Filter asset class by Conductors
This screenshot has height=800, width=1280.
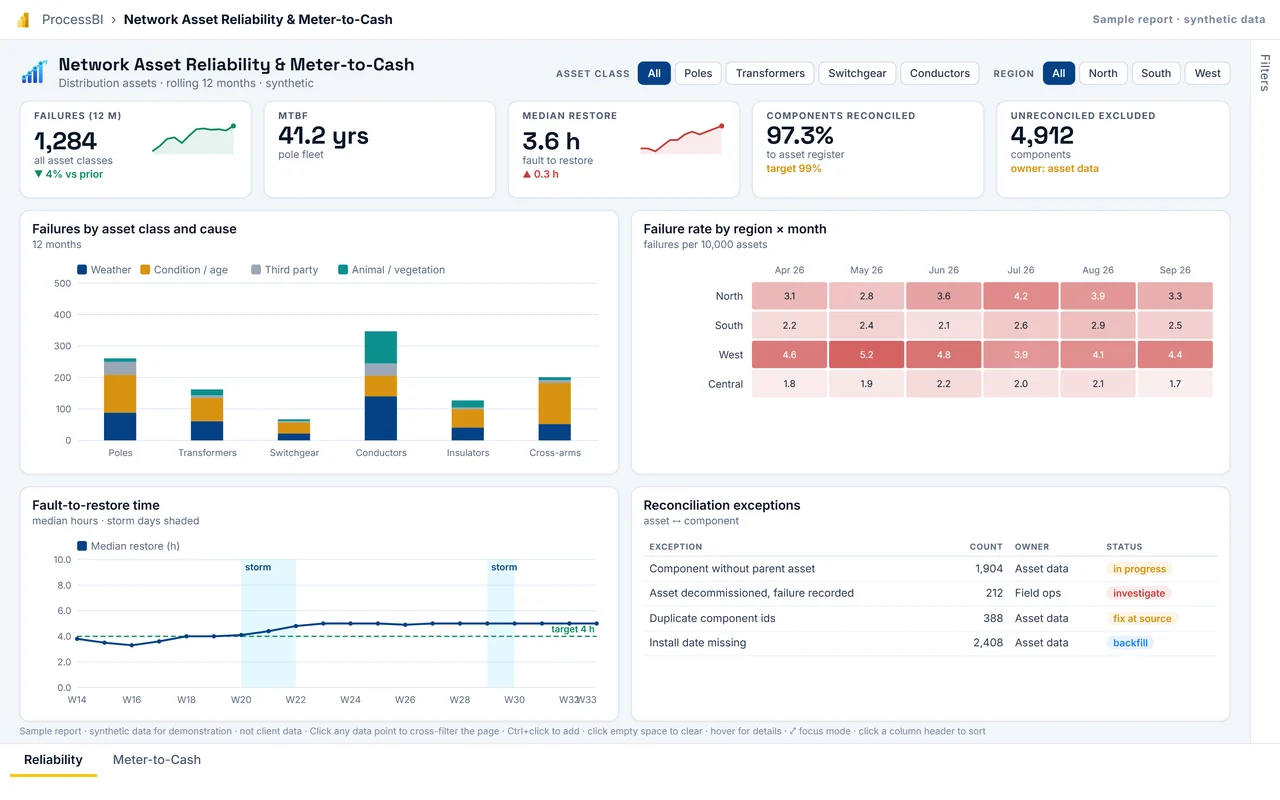pos(940,73)
